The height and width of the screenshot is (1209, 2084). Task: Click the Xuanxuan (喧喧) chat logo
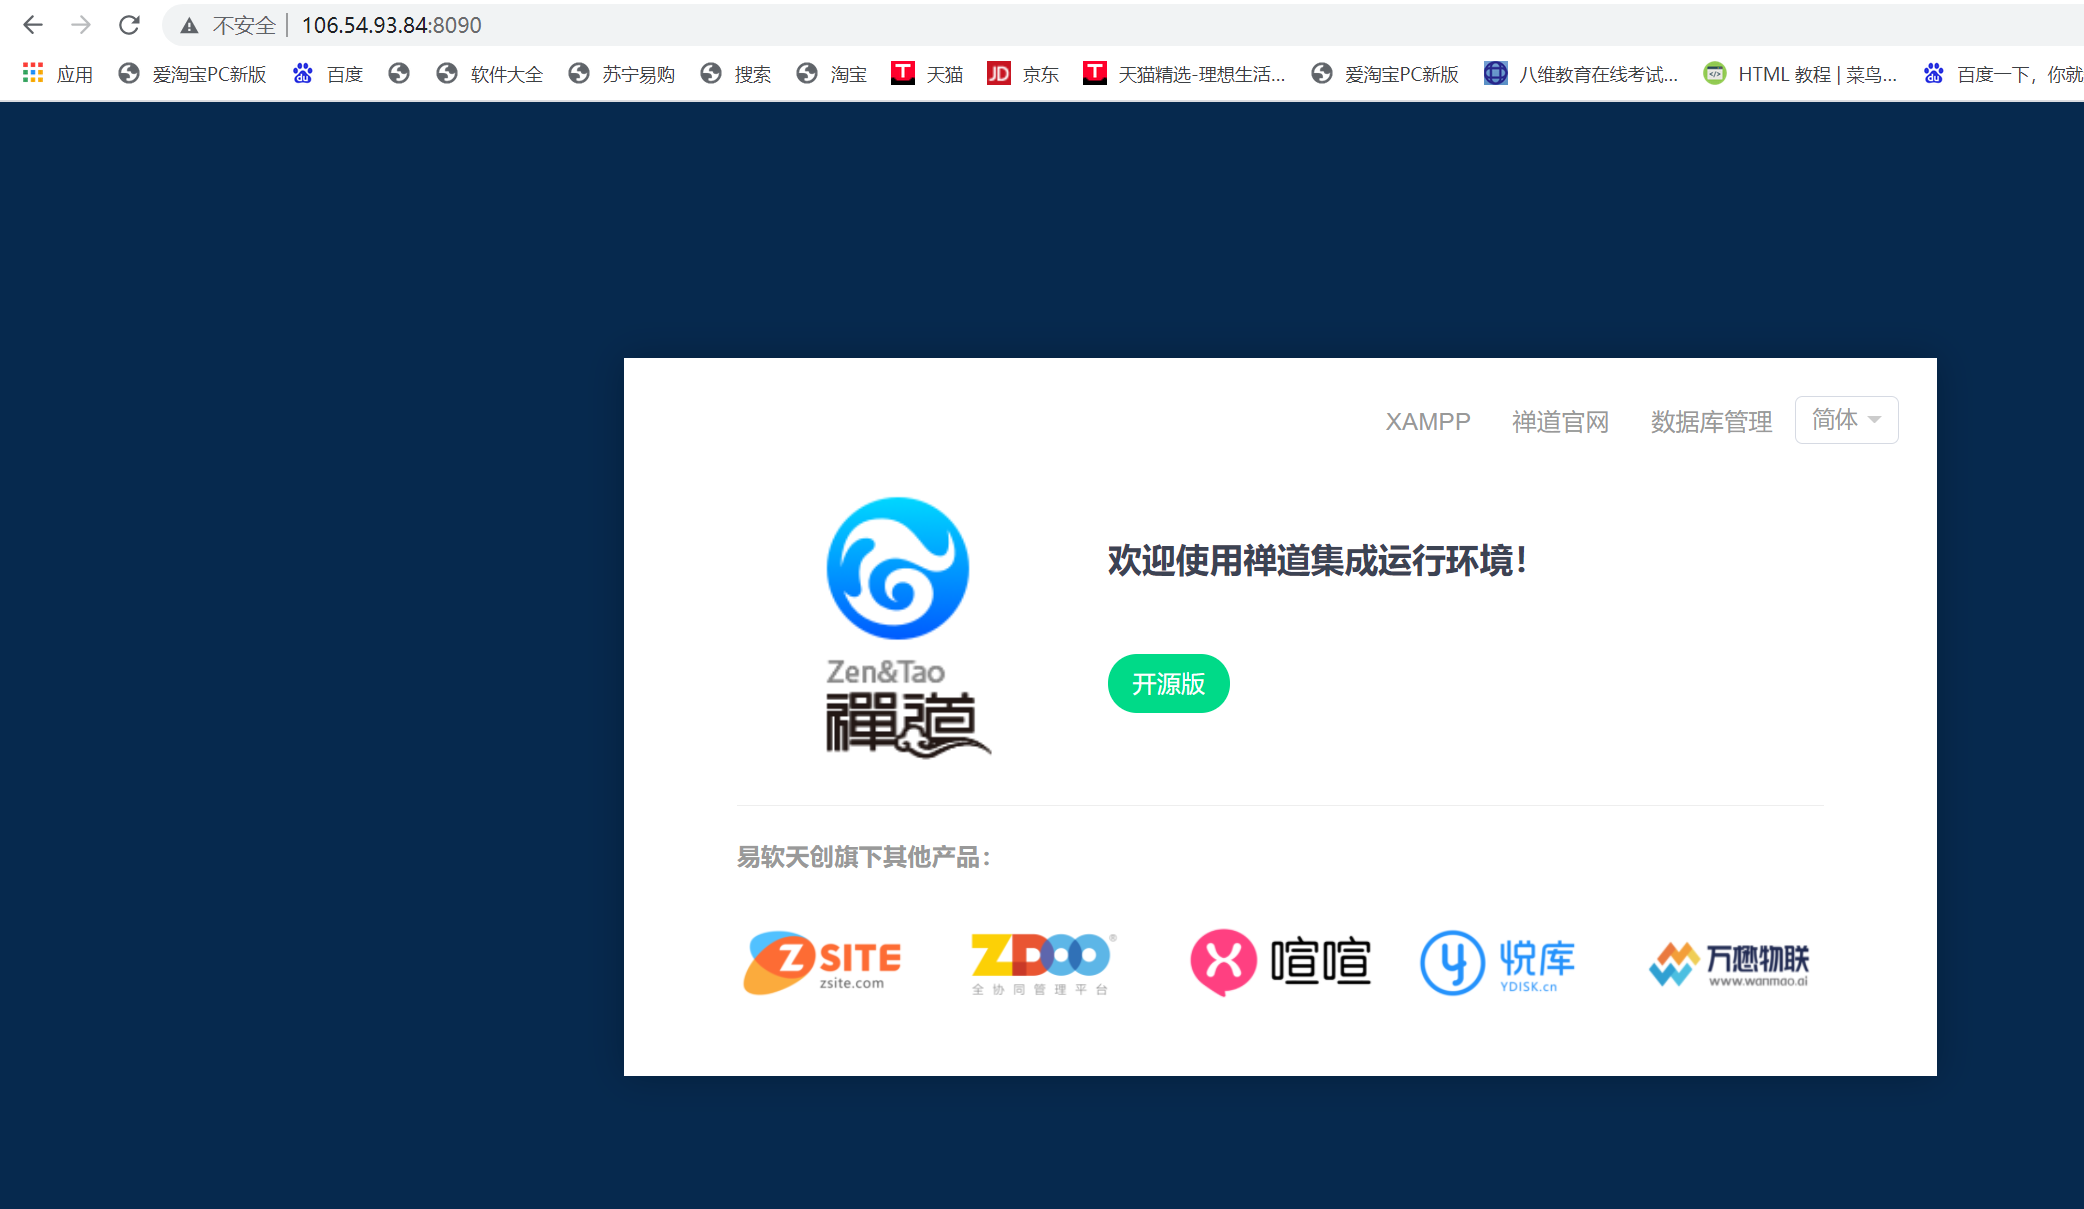click(x=1280, y=962)
